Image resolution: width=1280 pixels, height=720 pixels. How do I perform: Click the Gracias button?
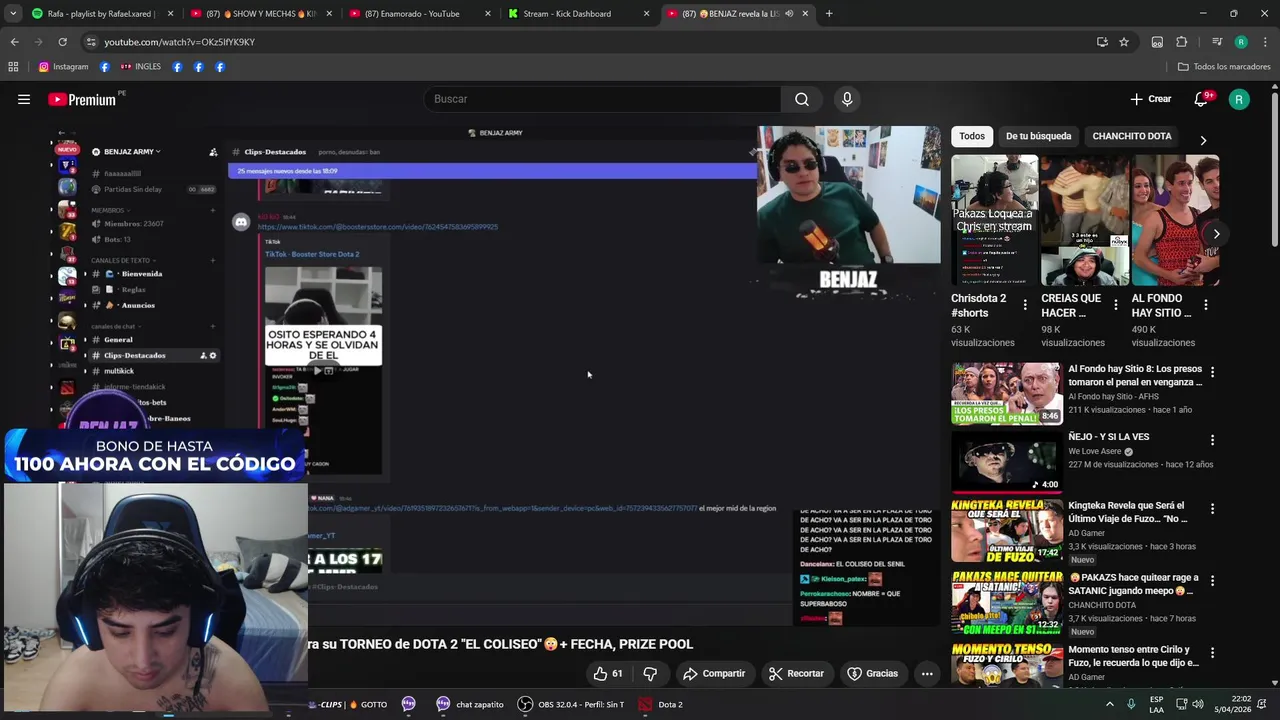tap(873, 674)
